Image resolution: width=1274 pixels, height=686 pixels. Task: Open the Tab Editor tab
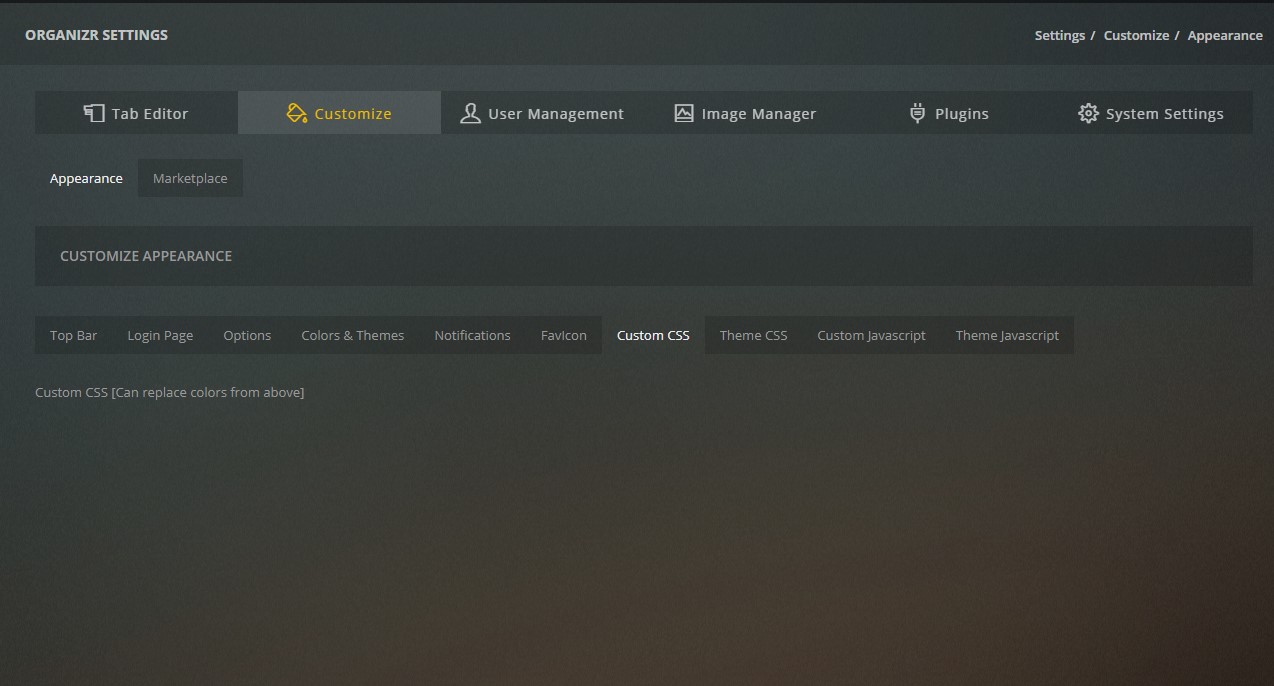(x=136, y=113)
